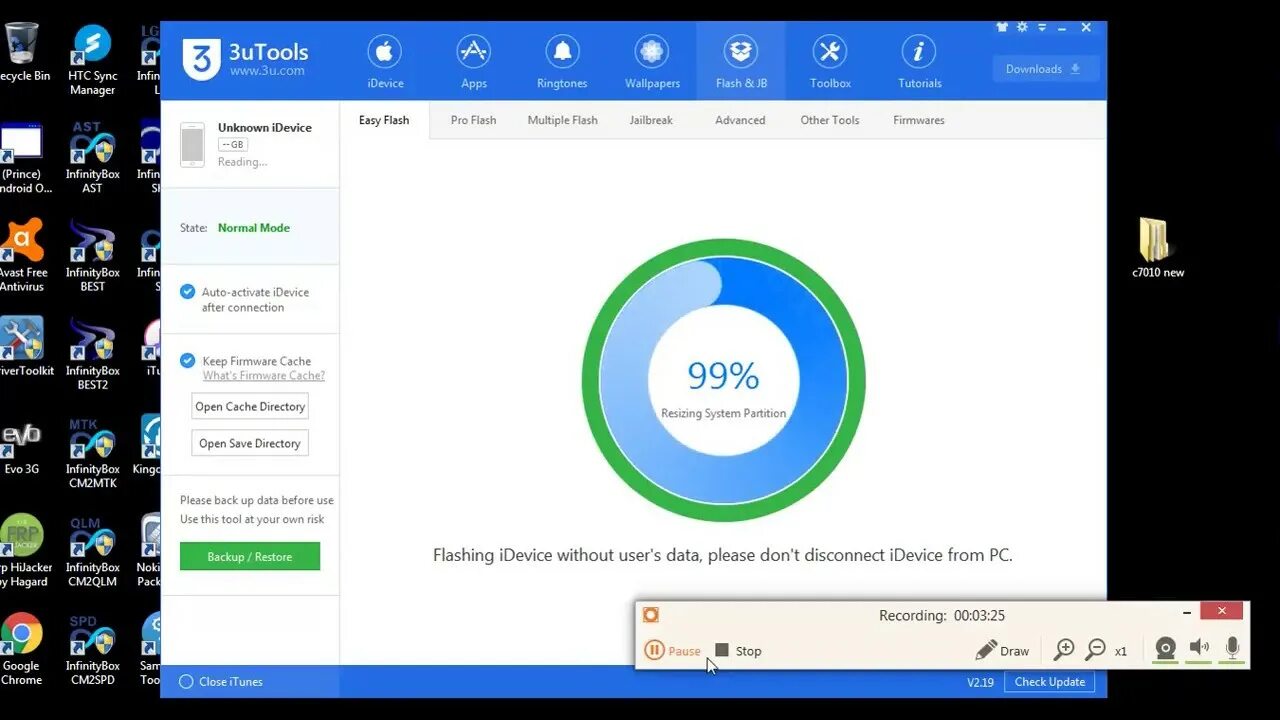The width and height of the screenshot is (1280, 720).
Task: Open InfinityBox CM2MTK desktop shortcut
Action: 92,452
